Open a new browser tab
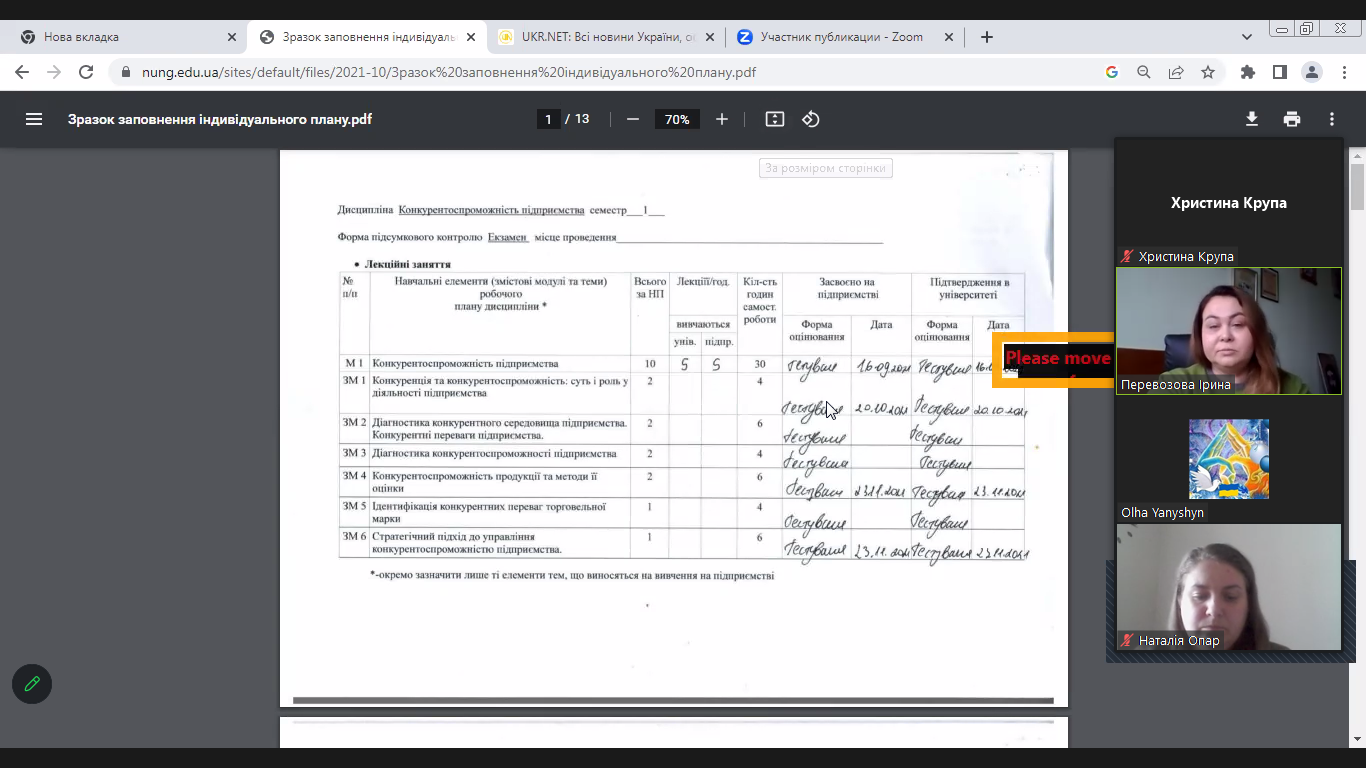Image resolution: width=1366 pixels, height=768 pixels. 987,37
